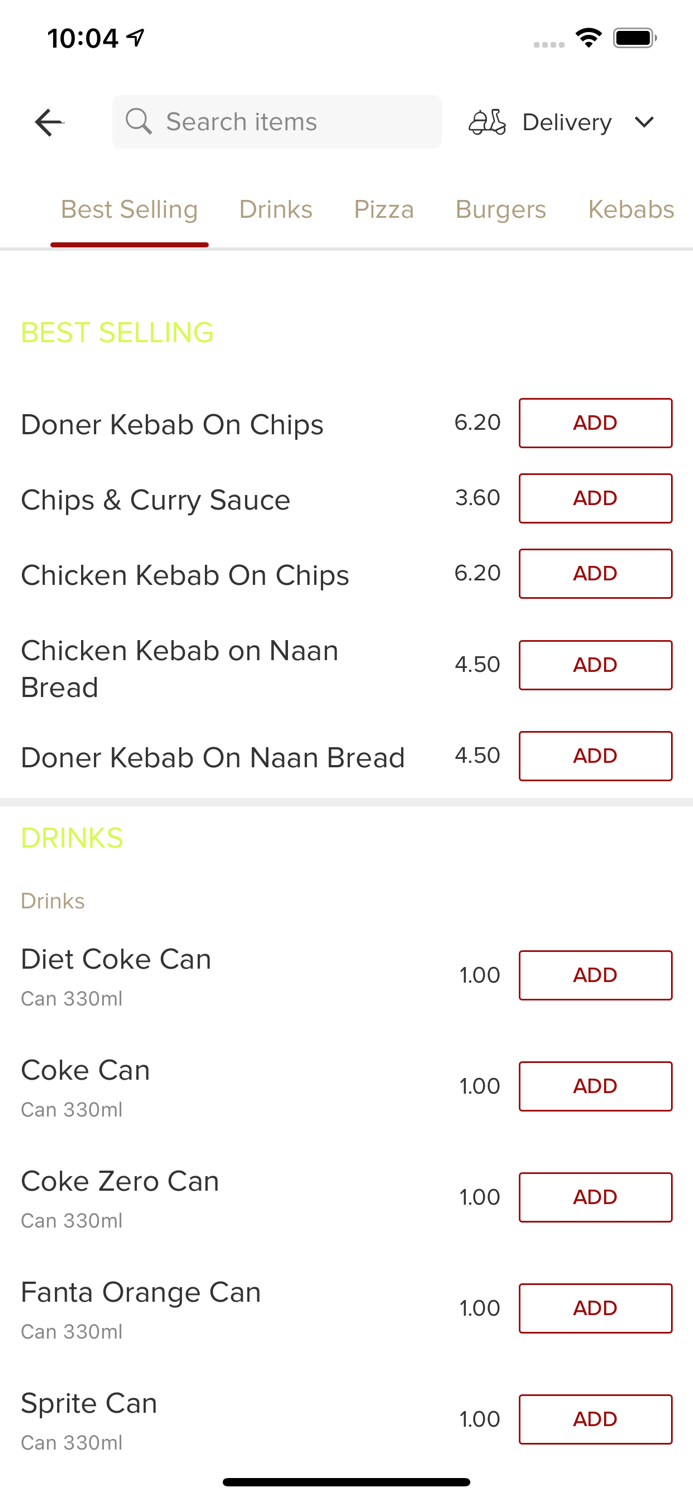
Task: Add Doner Kebab On Chips to order
Action: (595, 423)
